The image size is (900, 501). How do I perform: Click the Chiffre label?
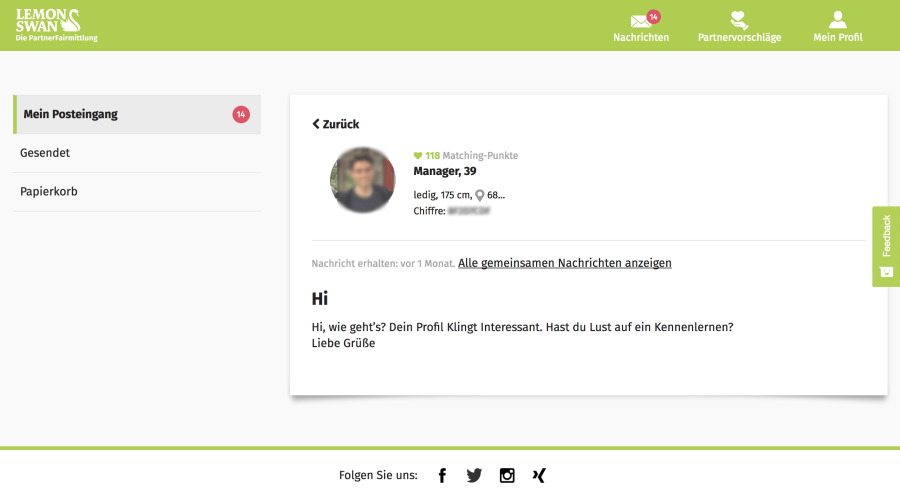point(429,211)
